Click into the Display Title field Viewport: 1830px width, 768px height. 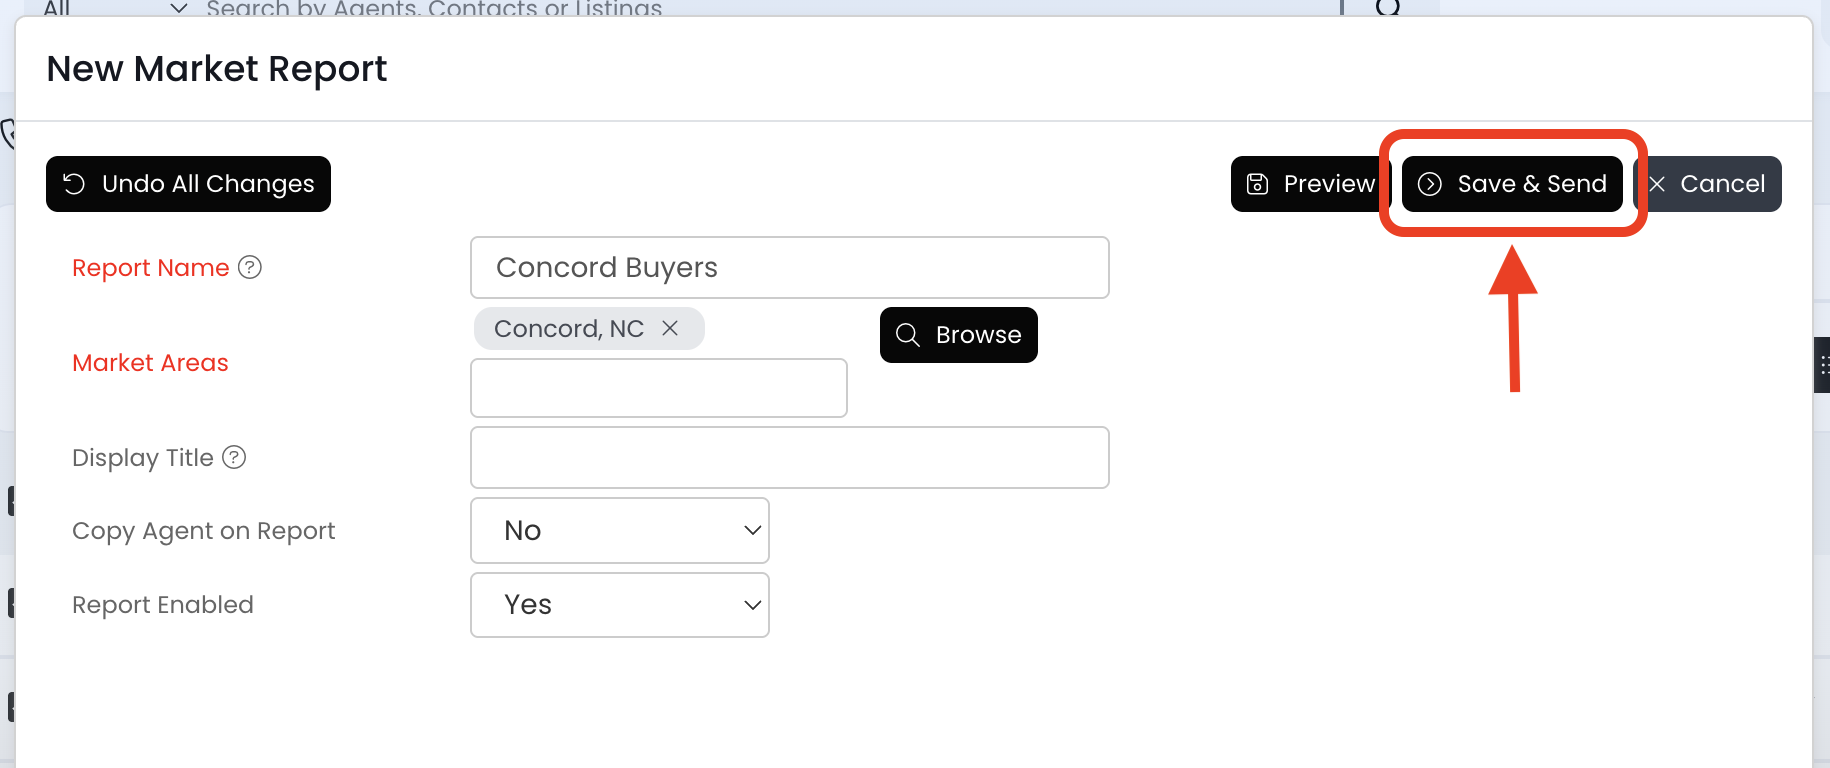790,458
